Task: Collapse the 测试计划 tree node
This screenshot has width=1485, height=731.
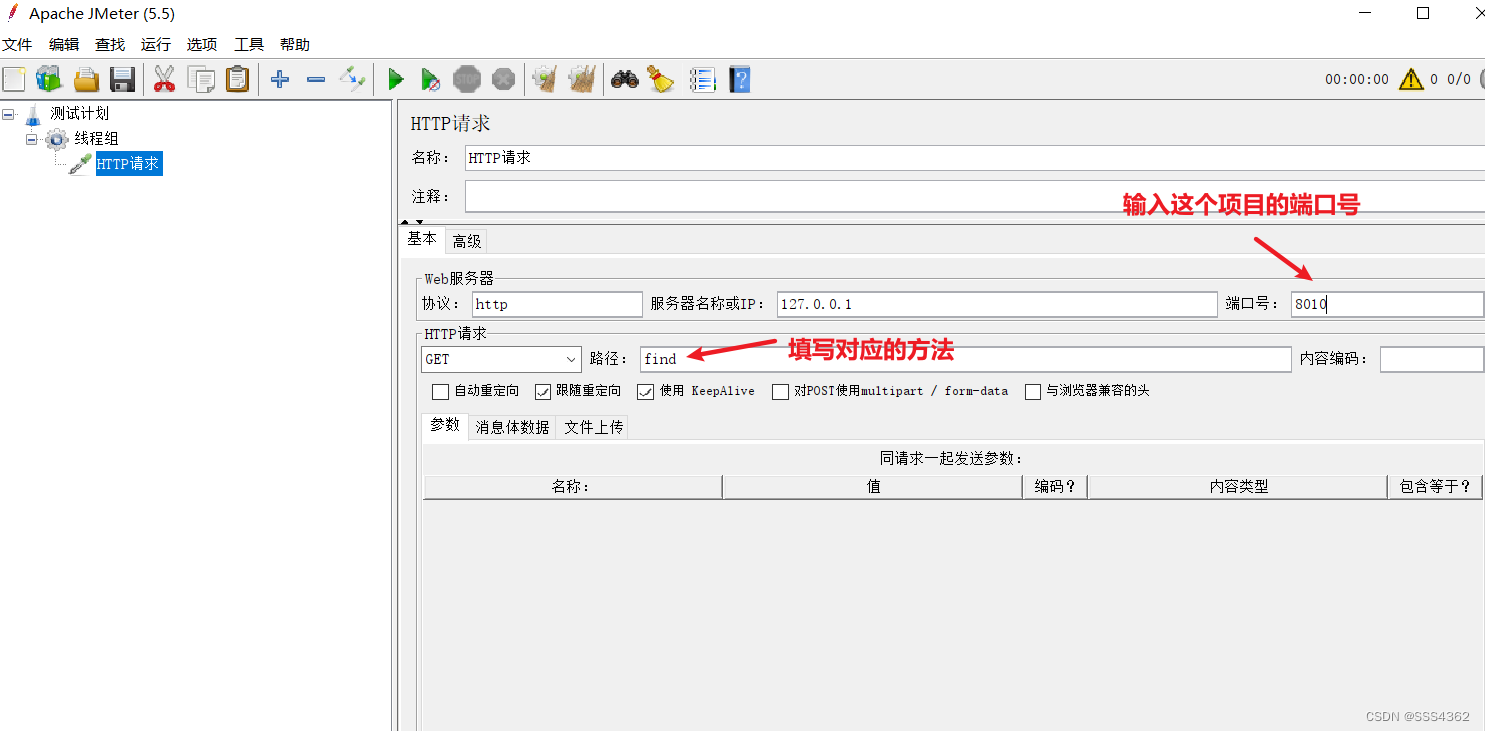Action: point(8,115)
